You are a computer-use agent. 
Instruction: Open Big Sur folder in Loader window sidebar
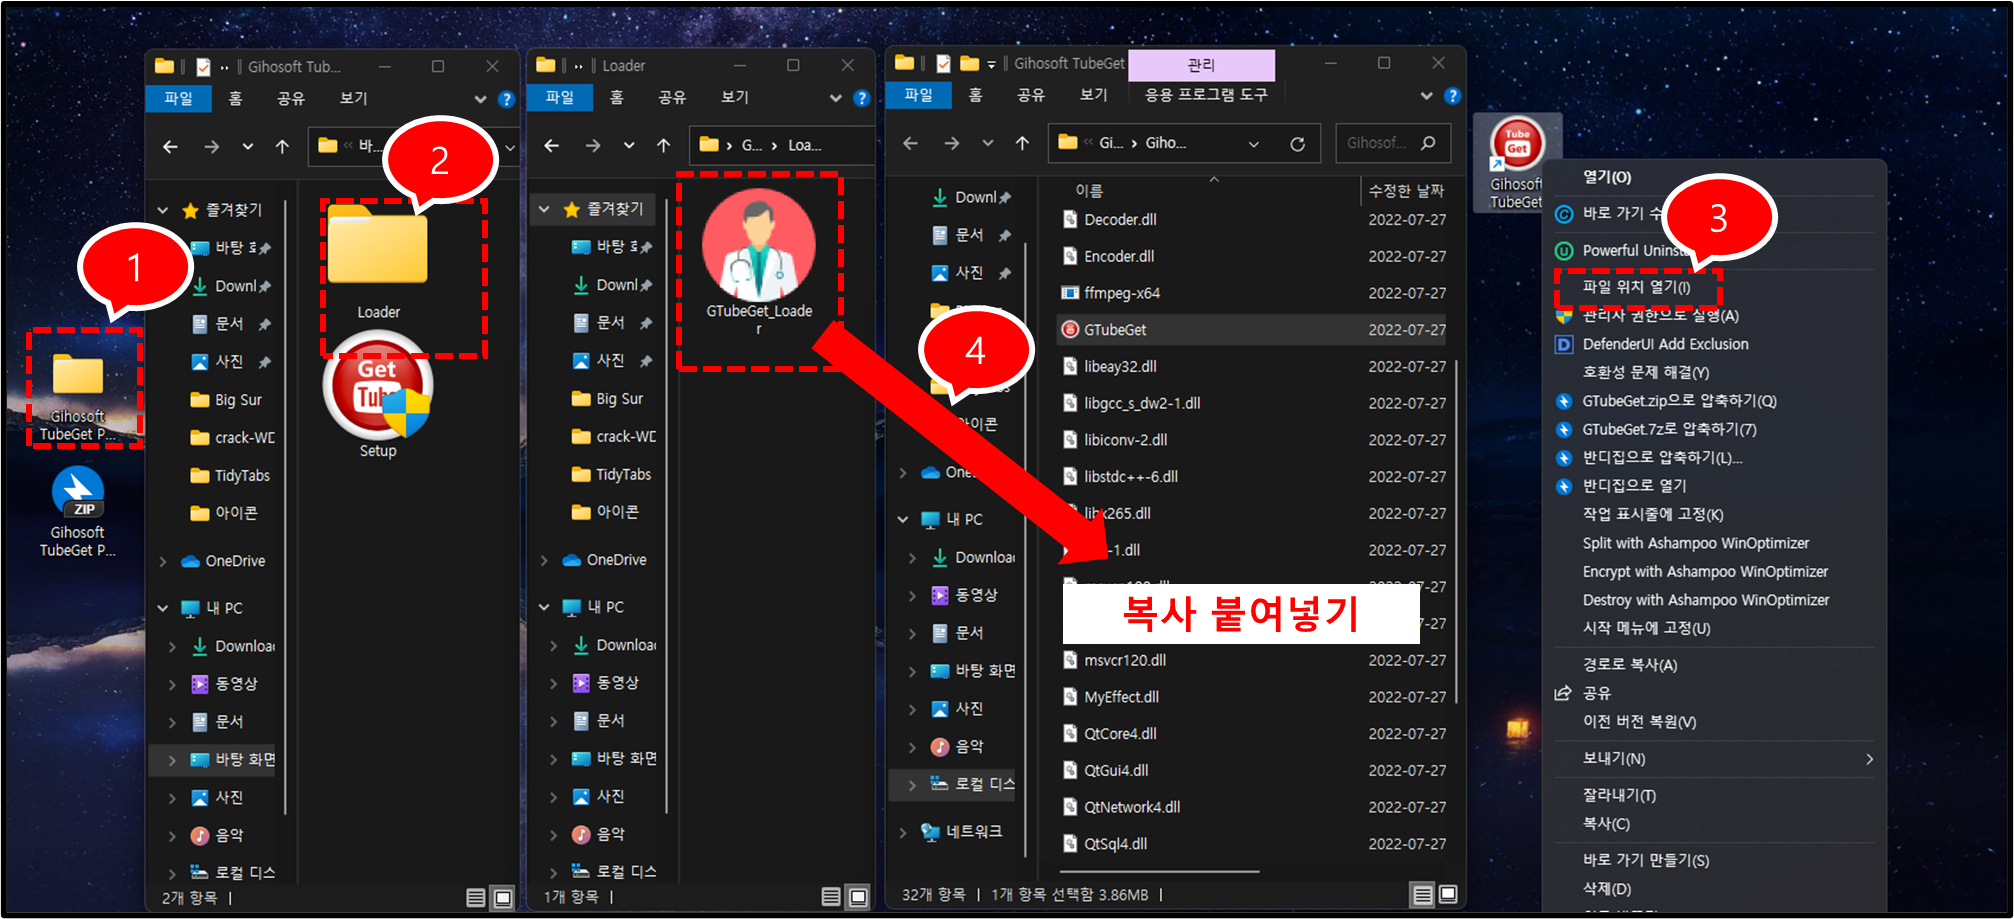[618, 399]
